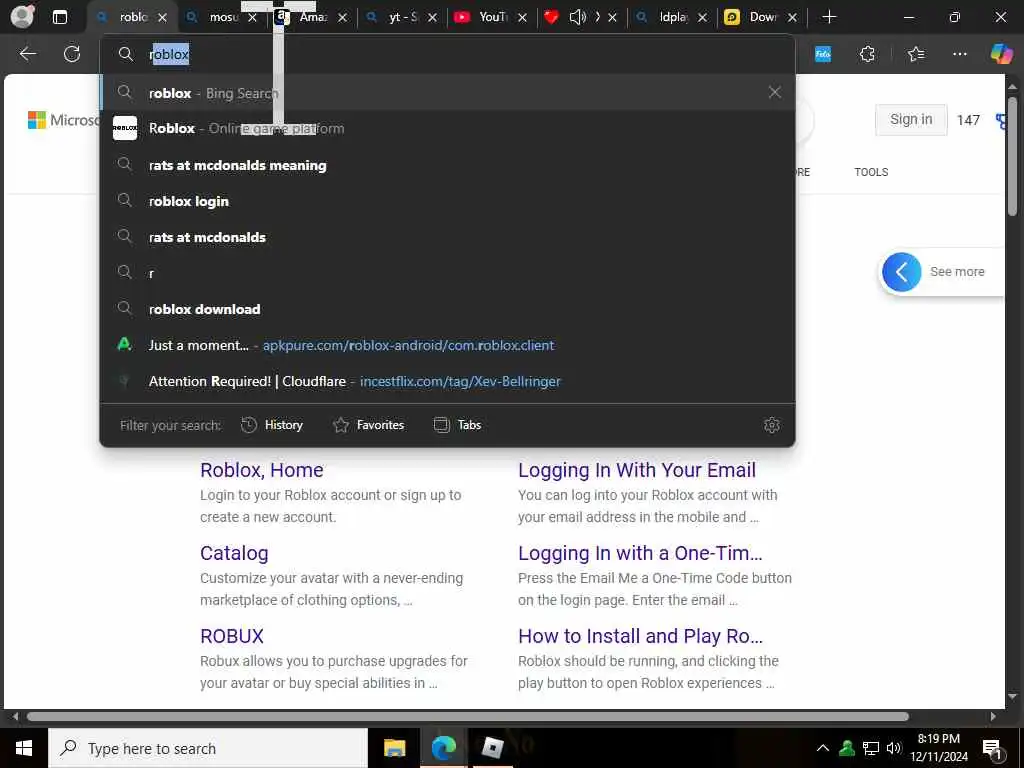Image resolution: width=1024 pixels, height=768 pixels.
Task: Open 'How to Install and Play Ro...' link
Action: (640, 636)
